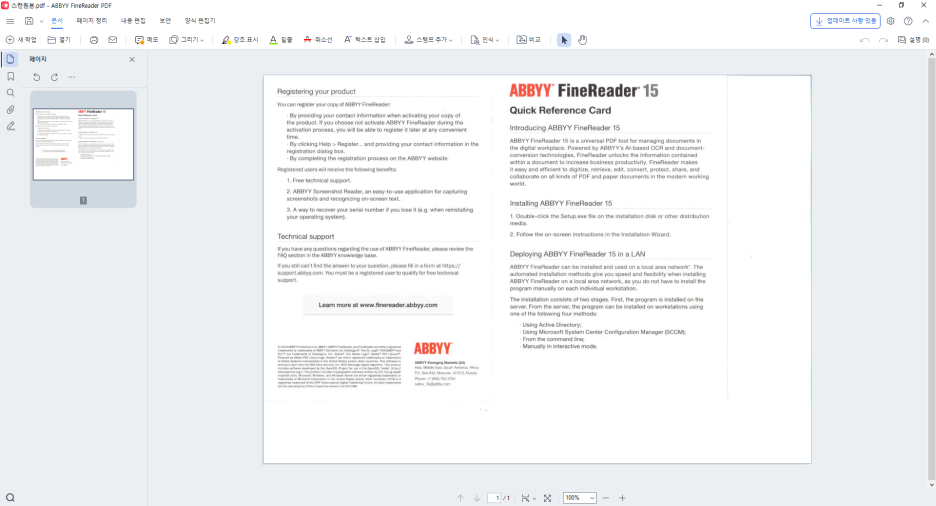This screenshot has width=936, height=506.
Task: Open the 보안 tab
Action: (x=165, y=21)
